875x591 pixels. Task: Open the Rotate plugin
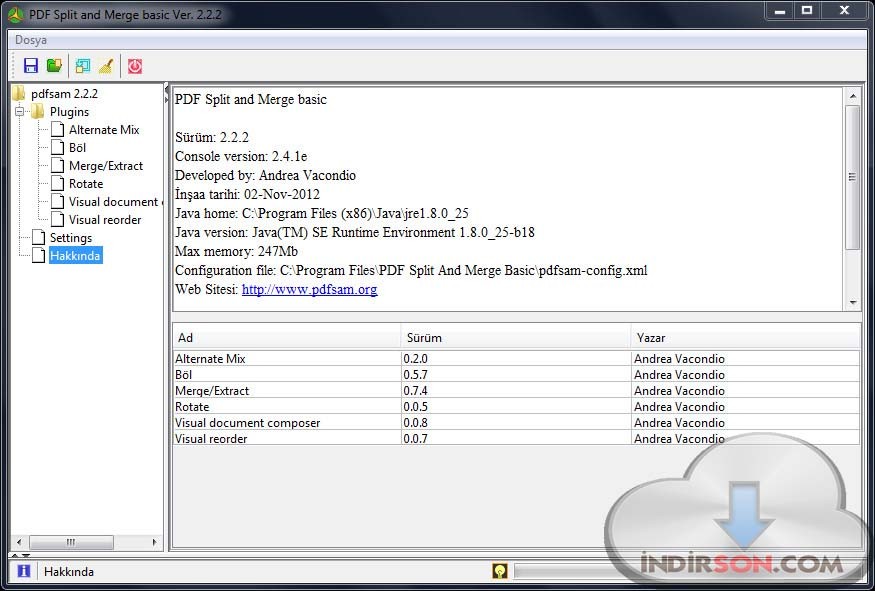pyautogui.click(x=86, y=184)
